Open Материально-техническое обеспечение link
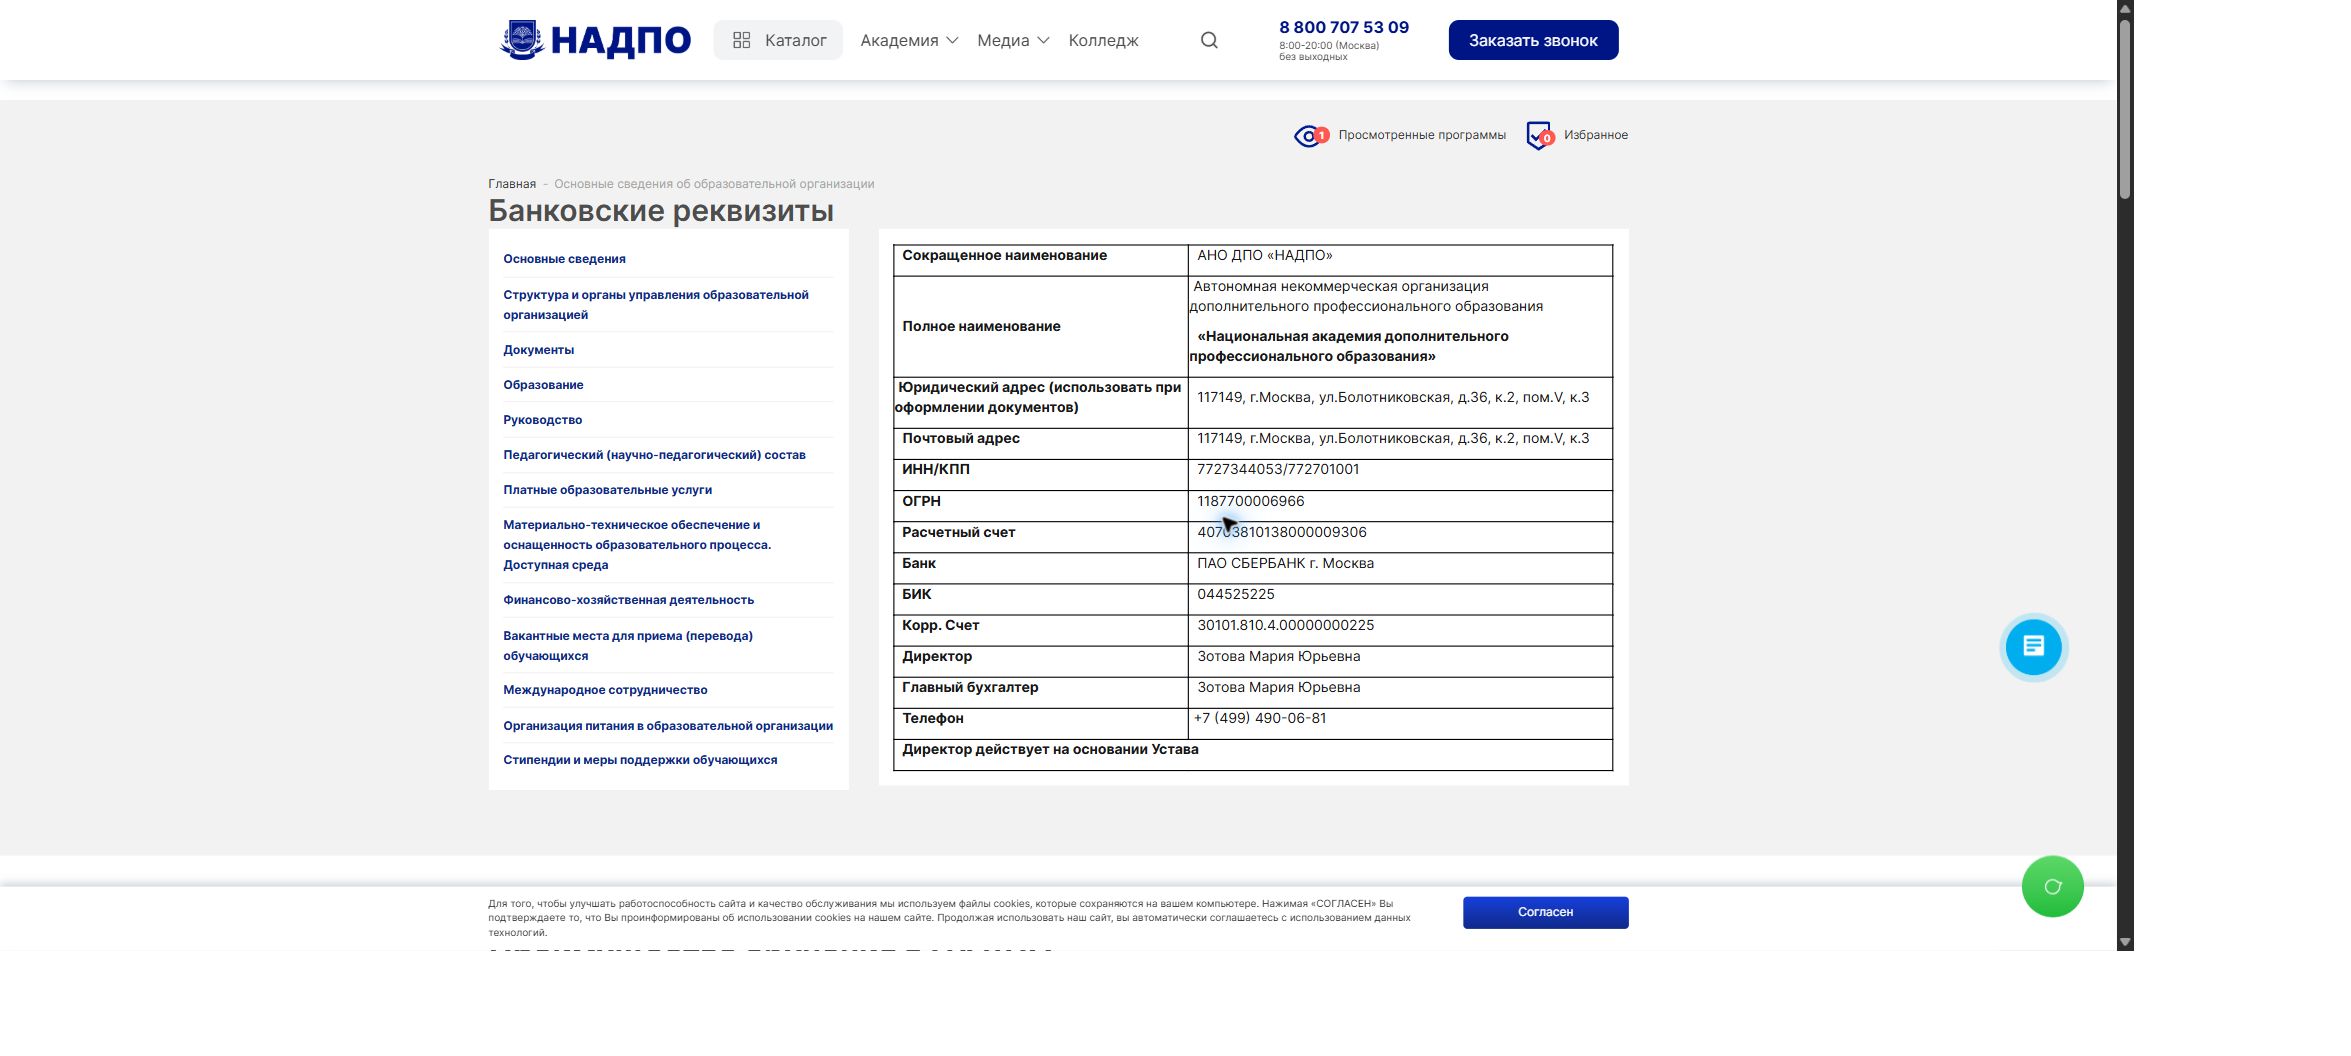The width and height of the screenshot is (2351, 1056). pos(637,545)
